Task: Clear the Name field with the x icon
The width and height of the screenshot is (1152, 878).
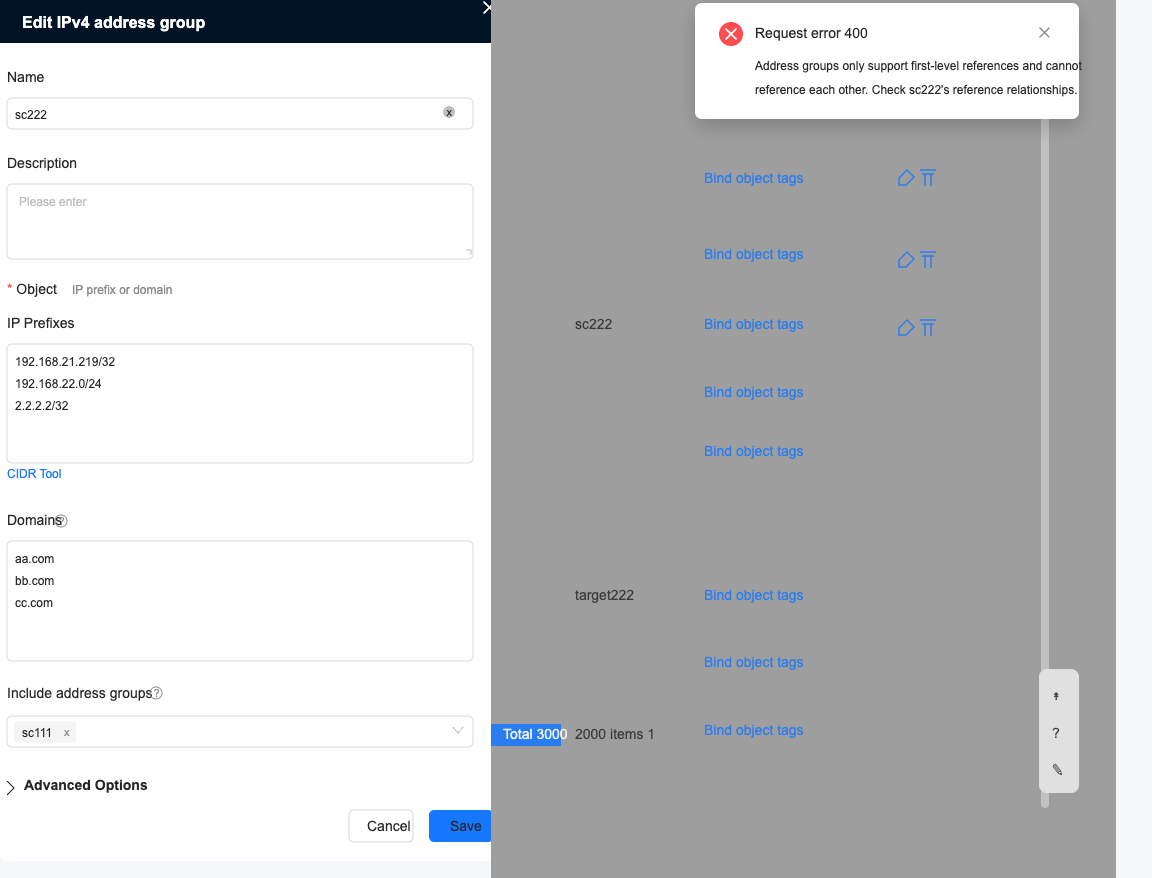Action: coord(449,112)
